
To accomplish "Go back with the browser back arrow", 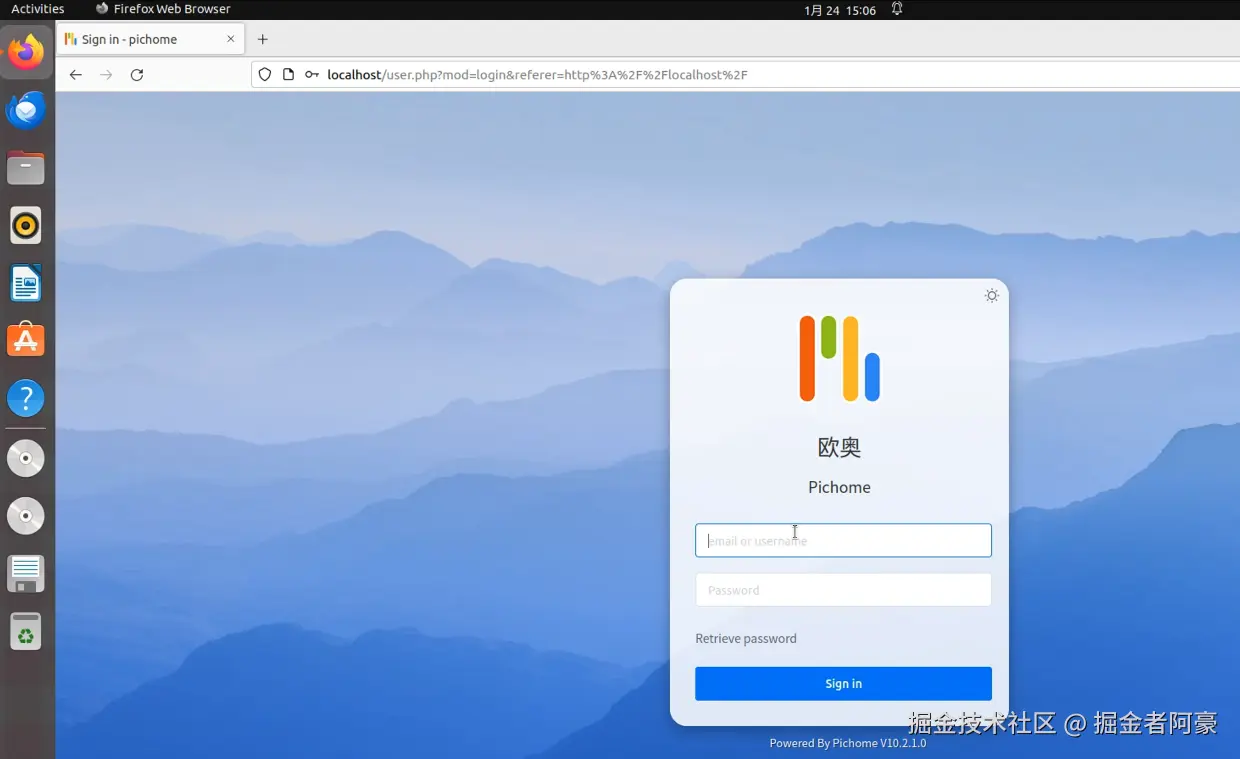I will 76,75.
